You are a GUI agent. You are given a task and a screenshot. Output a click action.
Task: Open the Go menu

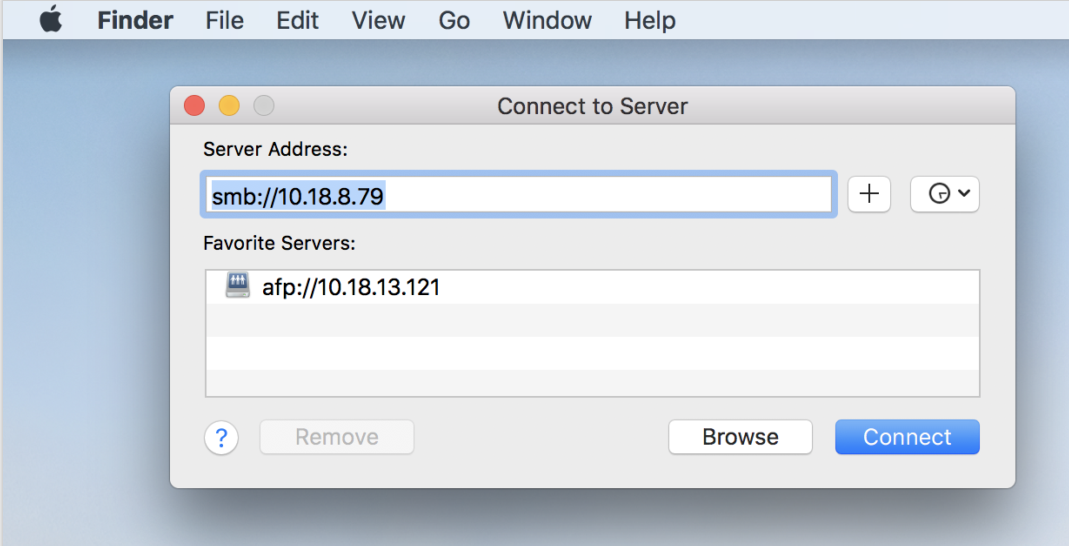coord(454,20)
